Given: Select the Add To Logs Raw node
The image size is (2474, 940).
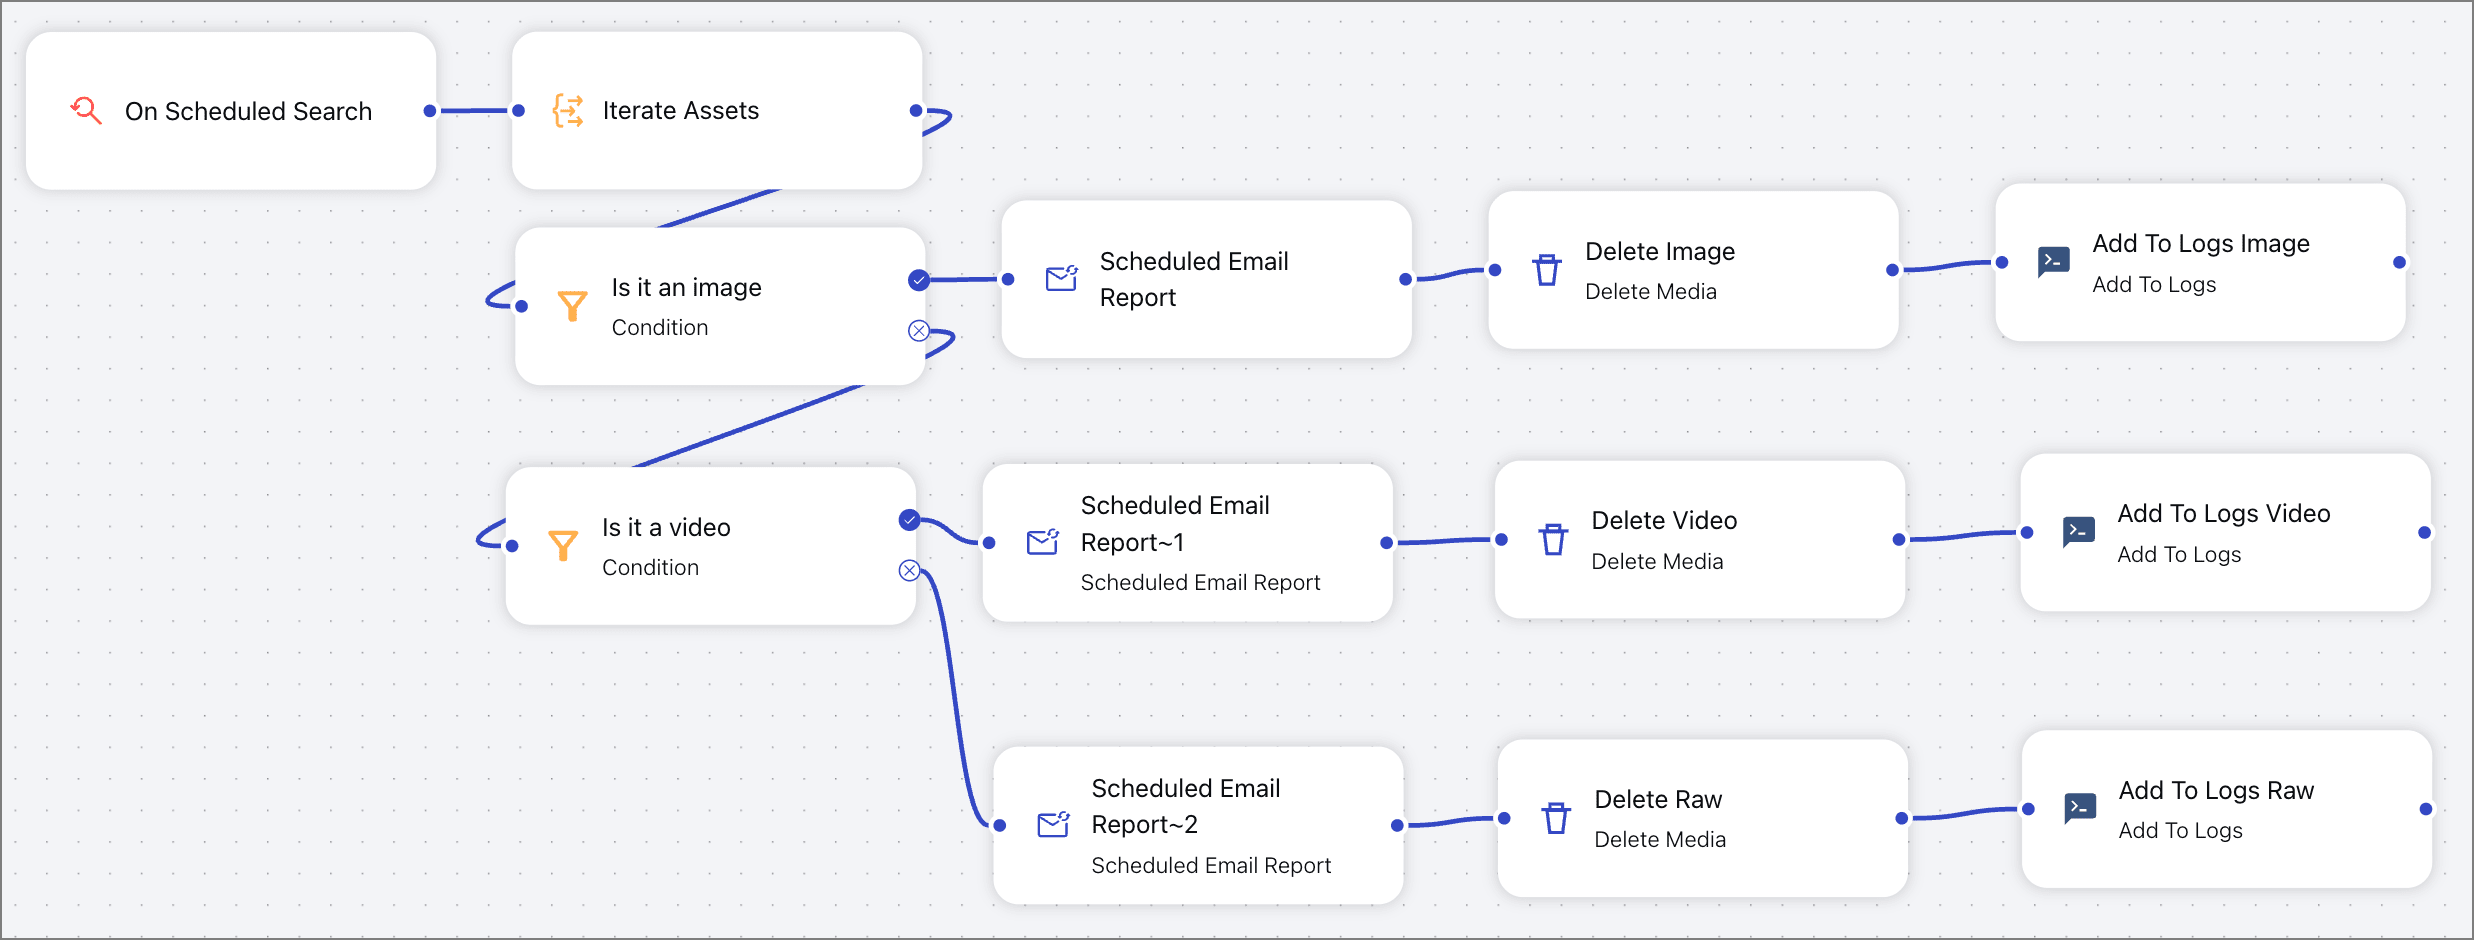Looking at the screenshot, I should tap(2227, 809).
